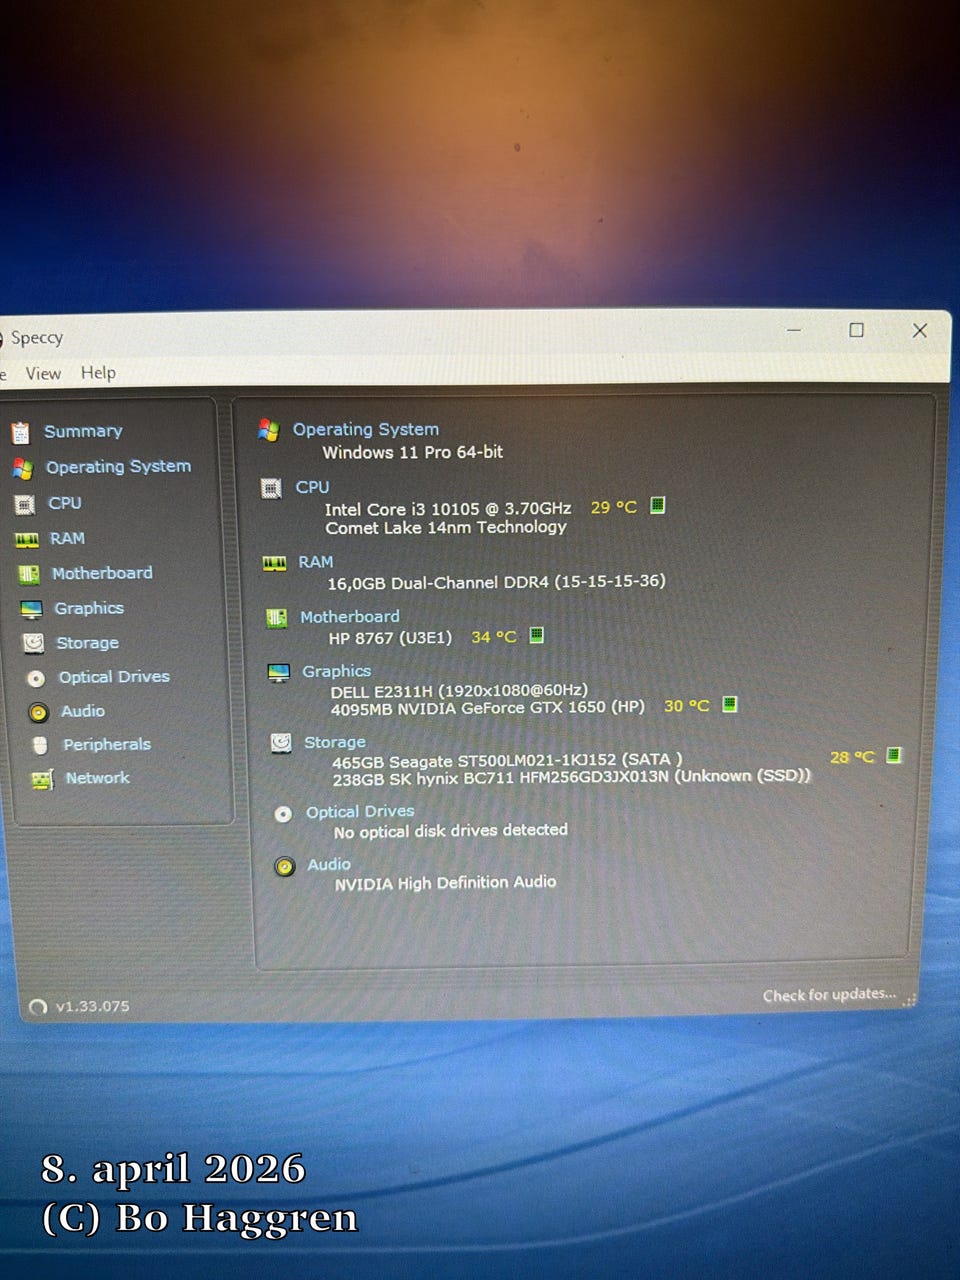Click the CPU chip icon in sidebar
The height and width of the screenshot is (1280, 960).
(25, 504)
